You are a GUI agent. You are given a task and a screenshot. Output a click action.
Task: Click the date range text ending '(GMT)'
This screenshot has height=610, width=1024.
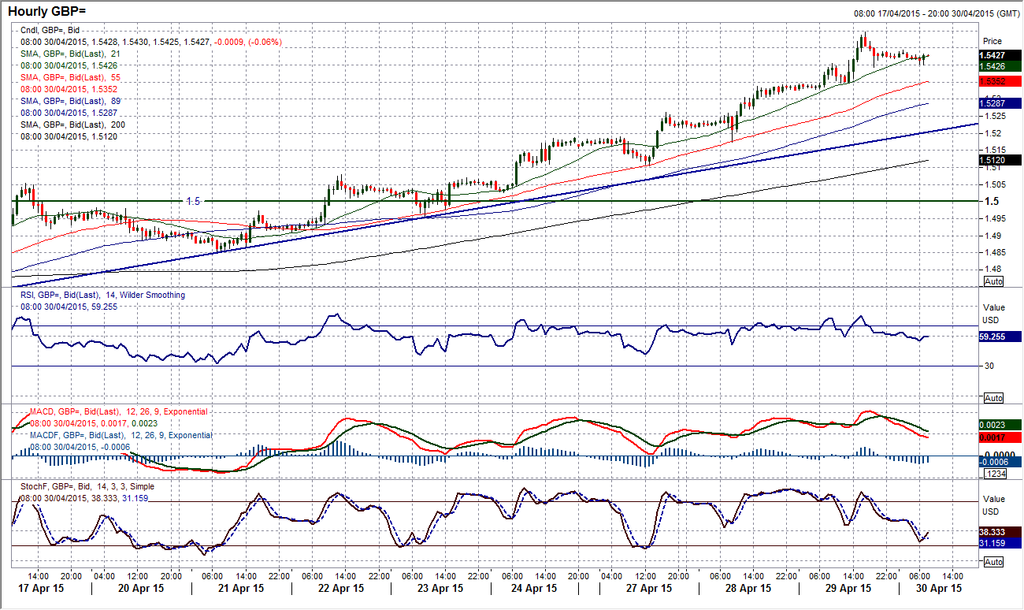click(936, 13)
